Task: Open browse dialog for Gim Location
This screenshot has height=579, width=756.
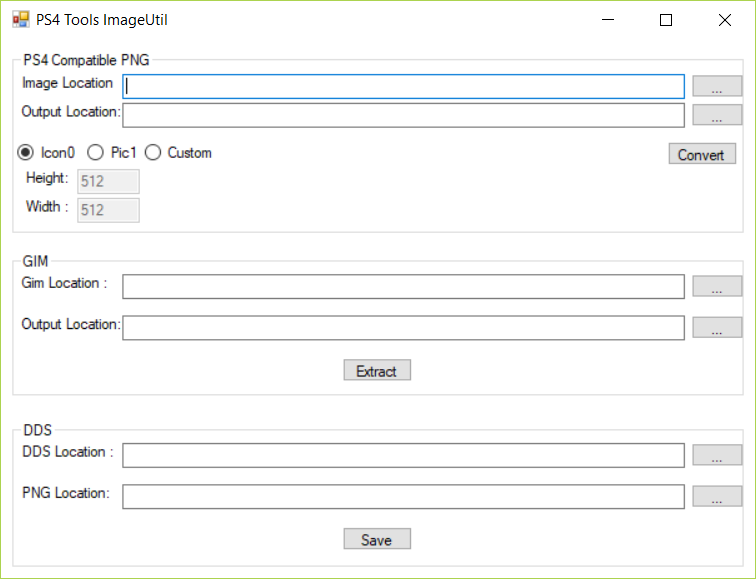Action: tap(717, 286)
